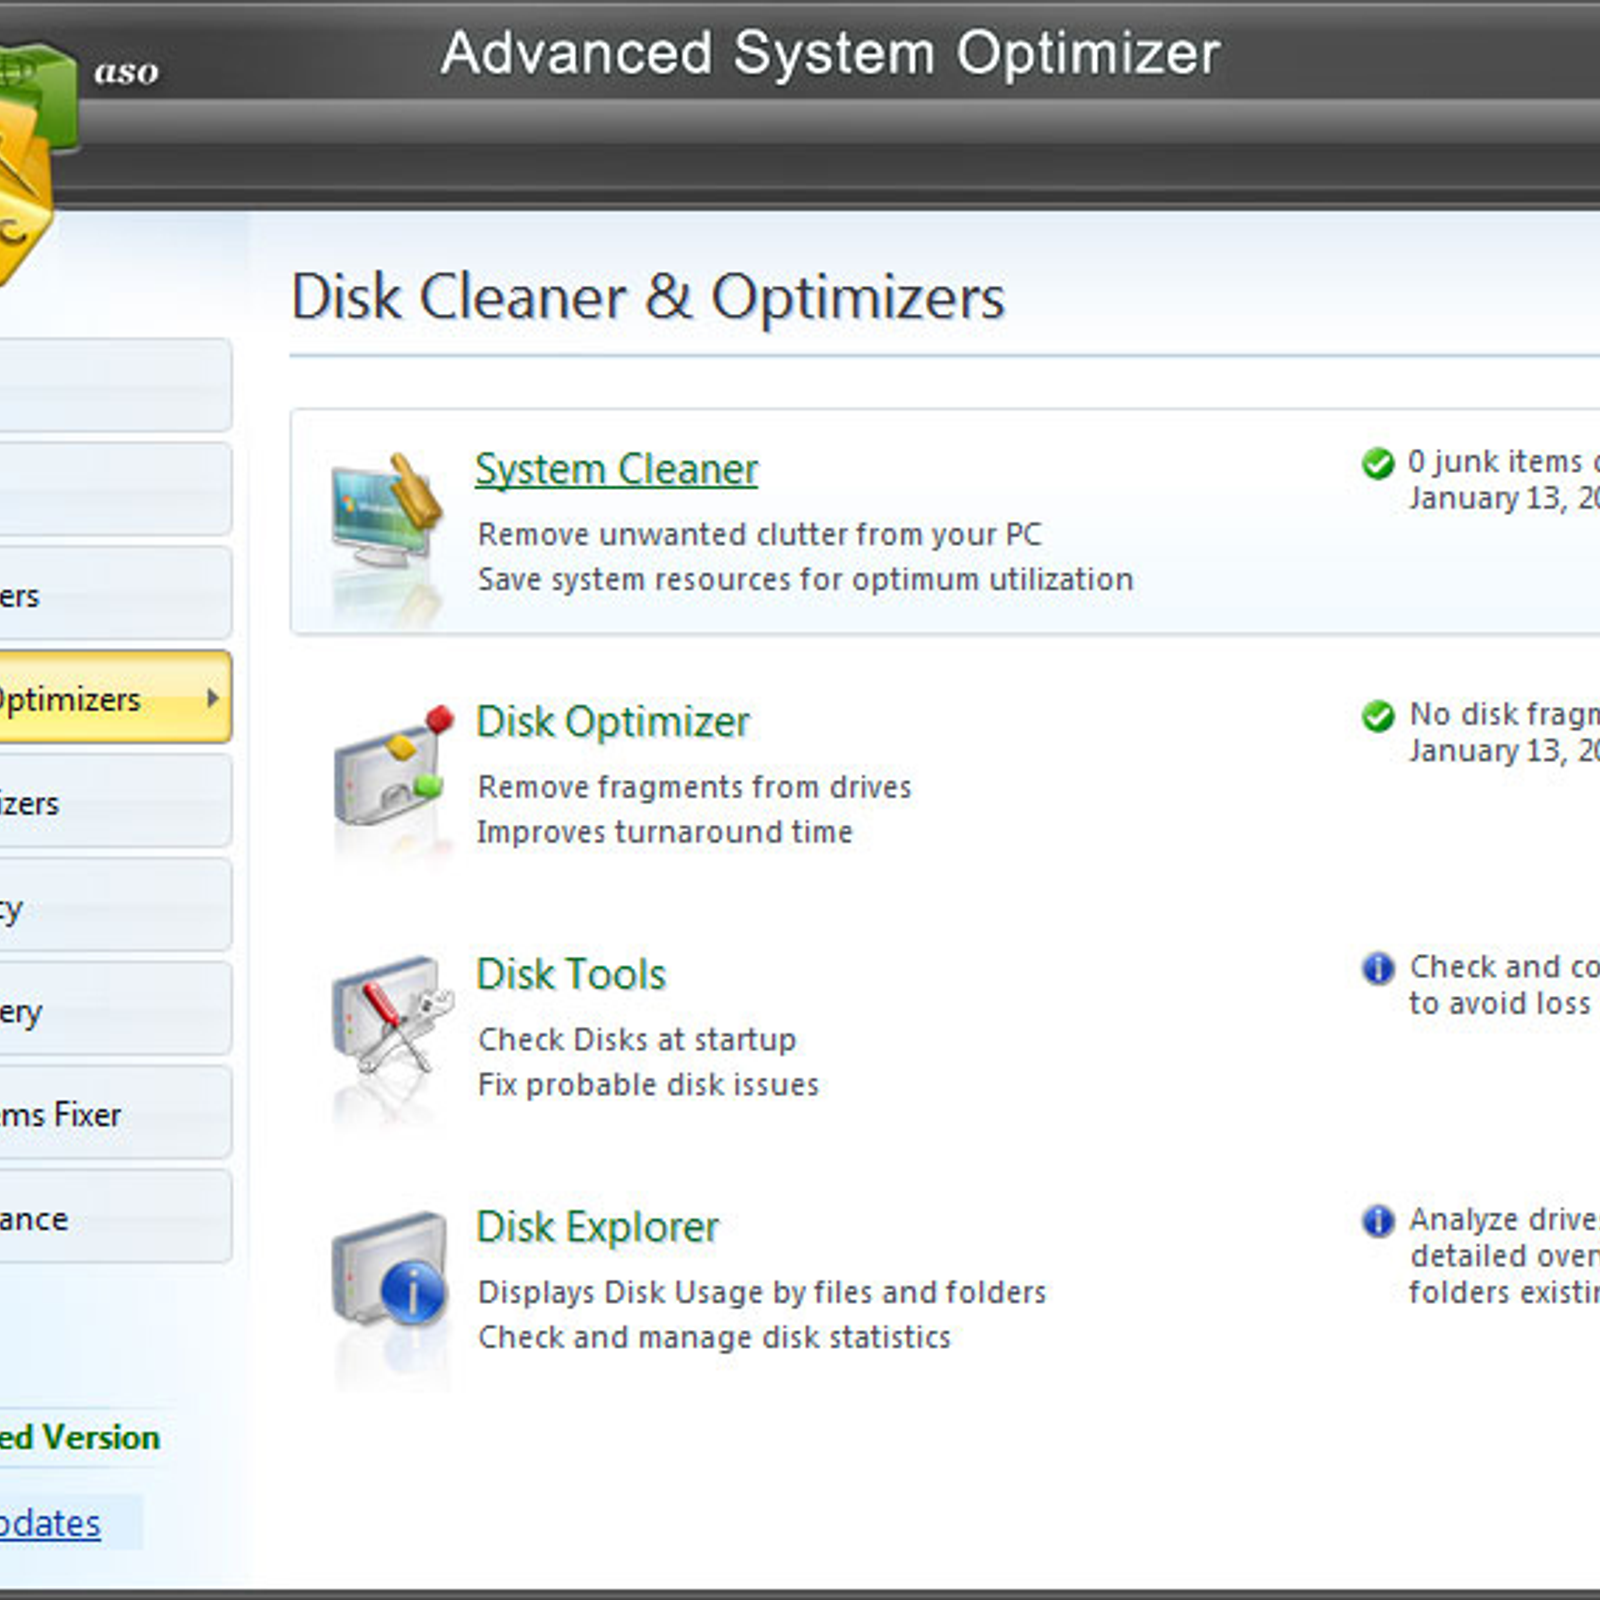Select the topmost blank sidebar tab
The width and height of the screenshot is (1600, 1600).
[115, 385]
